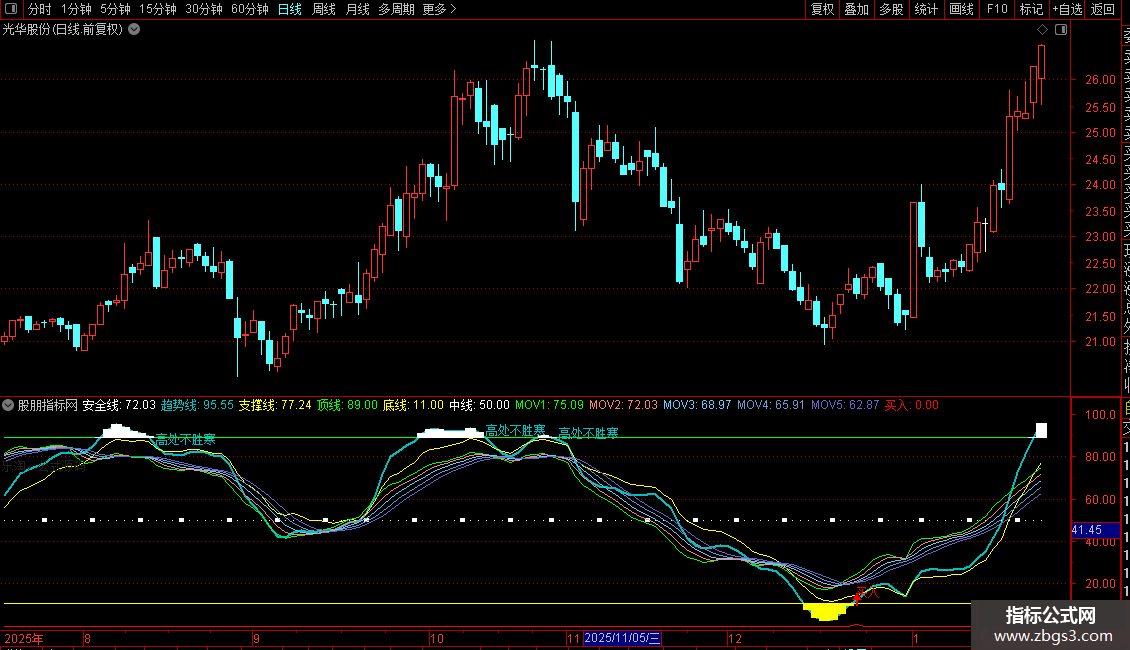Image resolution: width=1130 pixels, height=650 pixels.
Task: Open the 画线 drawing tools
Action: tap(961, 10)
